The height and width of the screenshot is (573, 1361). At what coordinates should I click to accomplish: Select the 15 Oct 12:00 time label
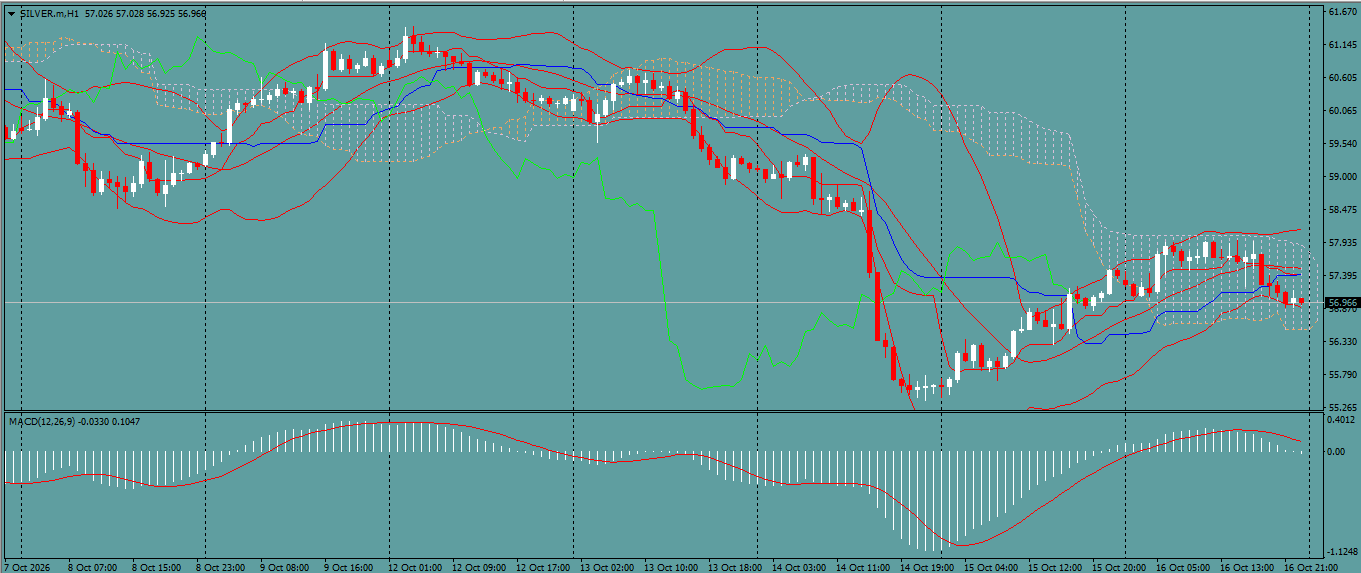coord(1056,567)
